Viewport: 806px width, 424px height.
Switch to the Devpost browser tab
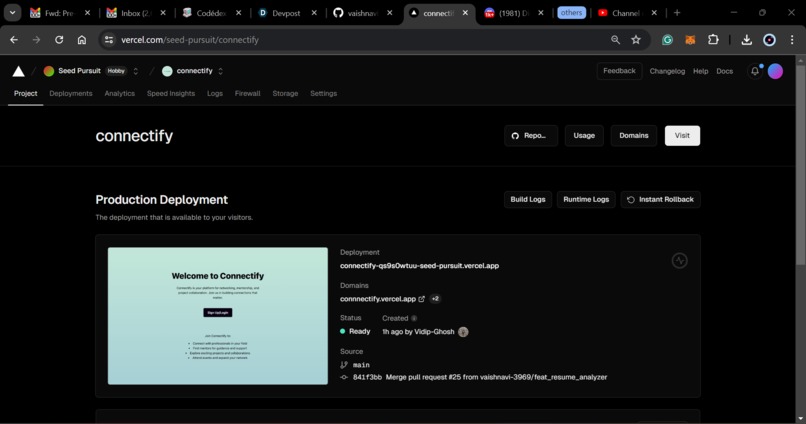[285, 13]
